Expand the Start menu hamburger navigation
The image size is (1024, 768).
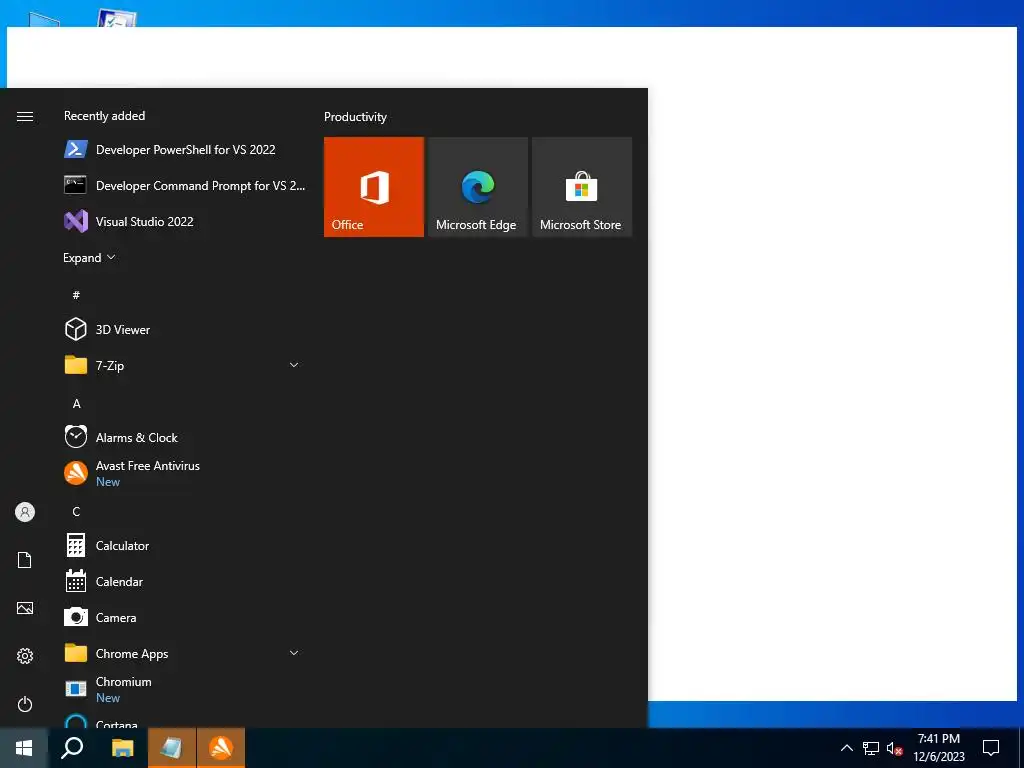point(25,116)
